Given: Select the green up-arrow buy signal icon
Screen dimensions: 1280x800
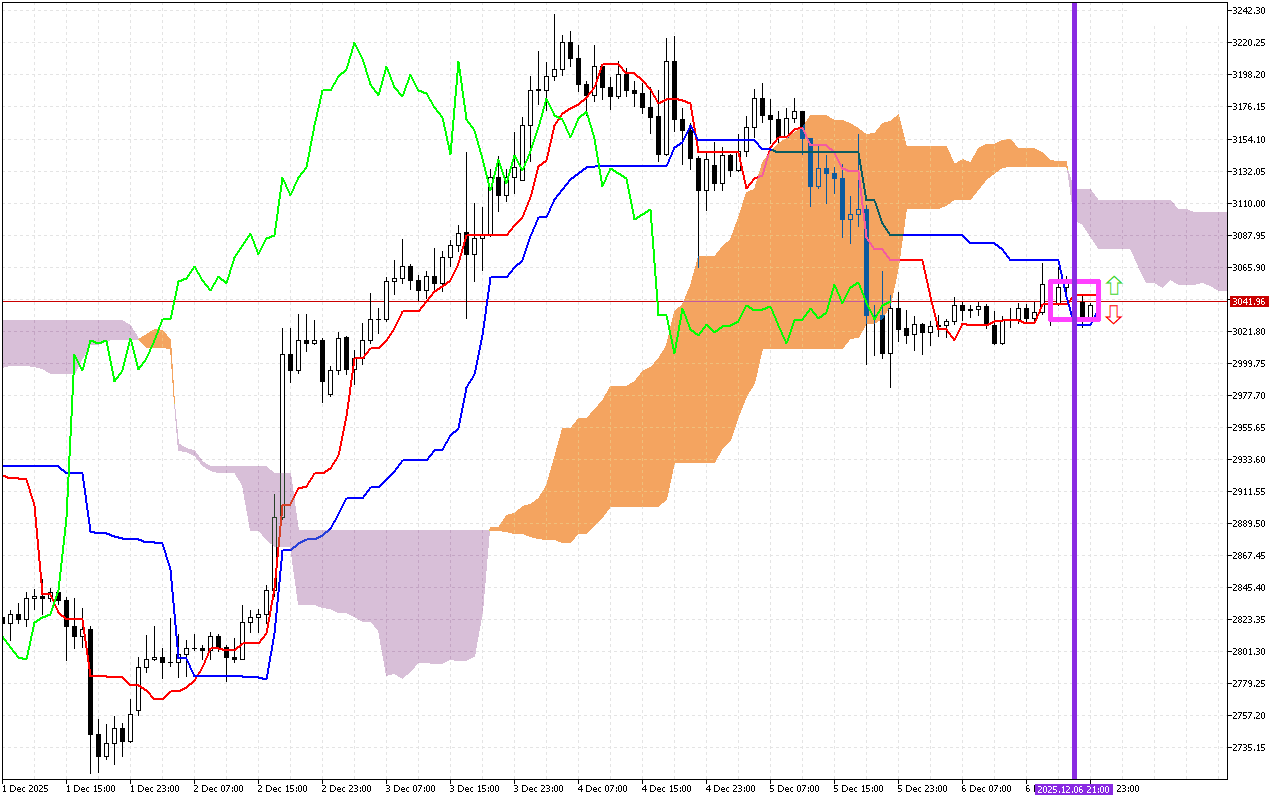Looking at the screenshot, I should [x=1116, y=283].
